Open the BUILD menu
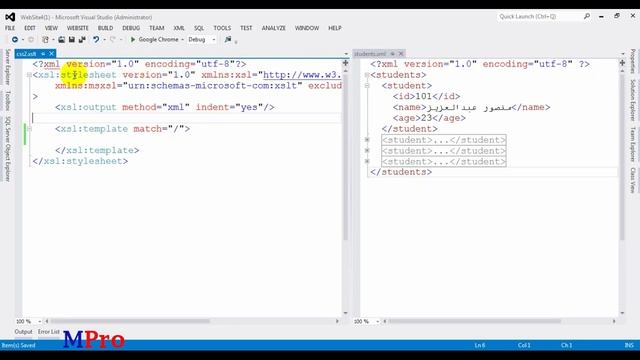The width and height of the screenshot is (640, 360). pos(105,28)
